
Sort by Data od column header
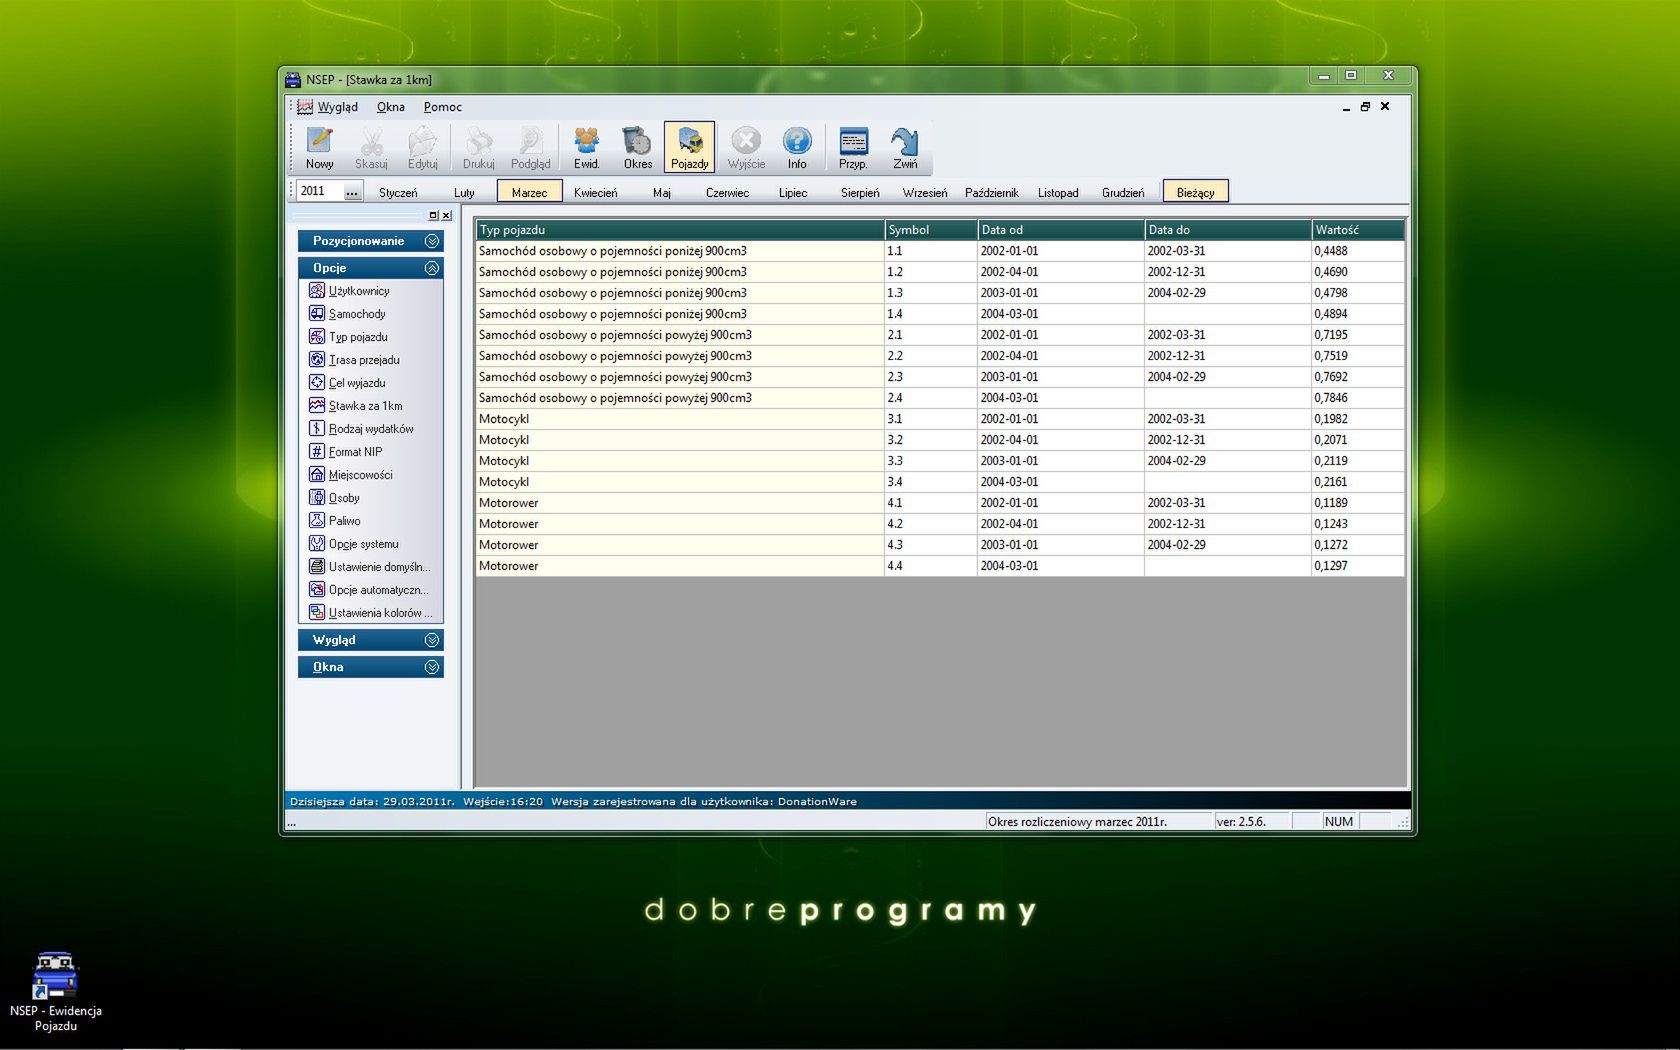pos(1061,230)
